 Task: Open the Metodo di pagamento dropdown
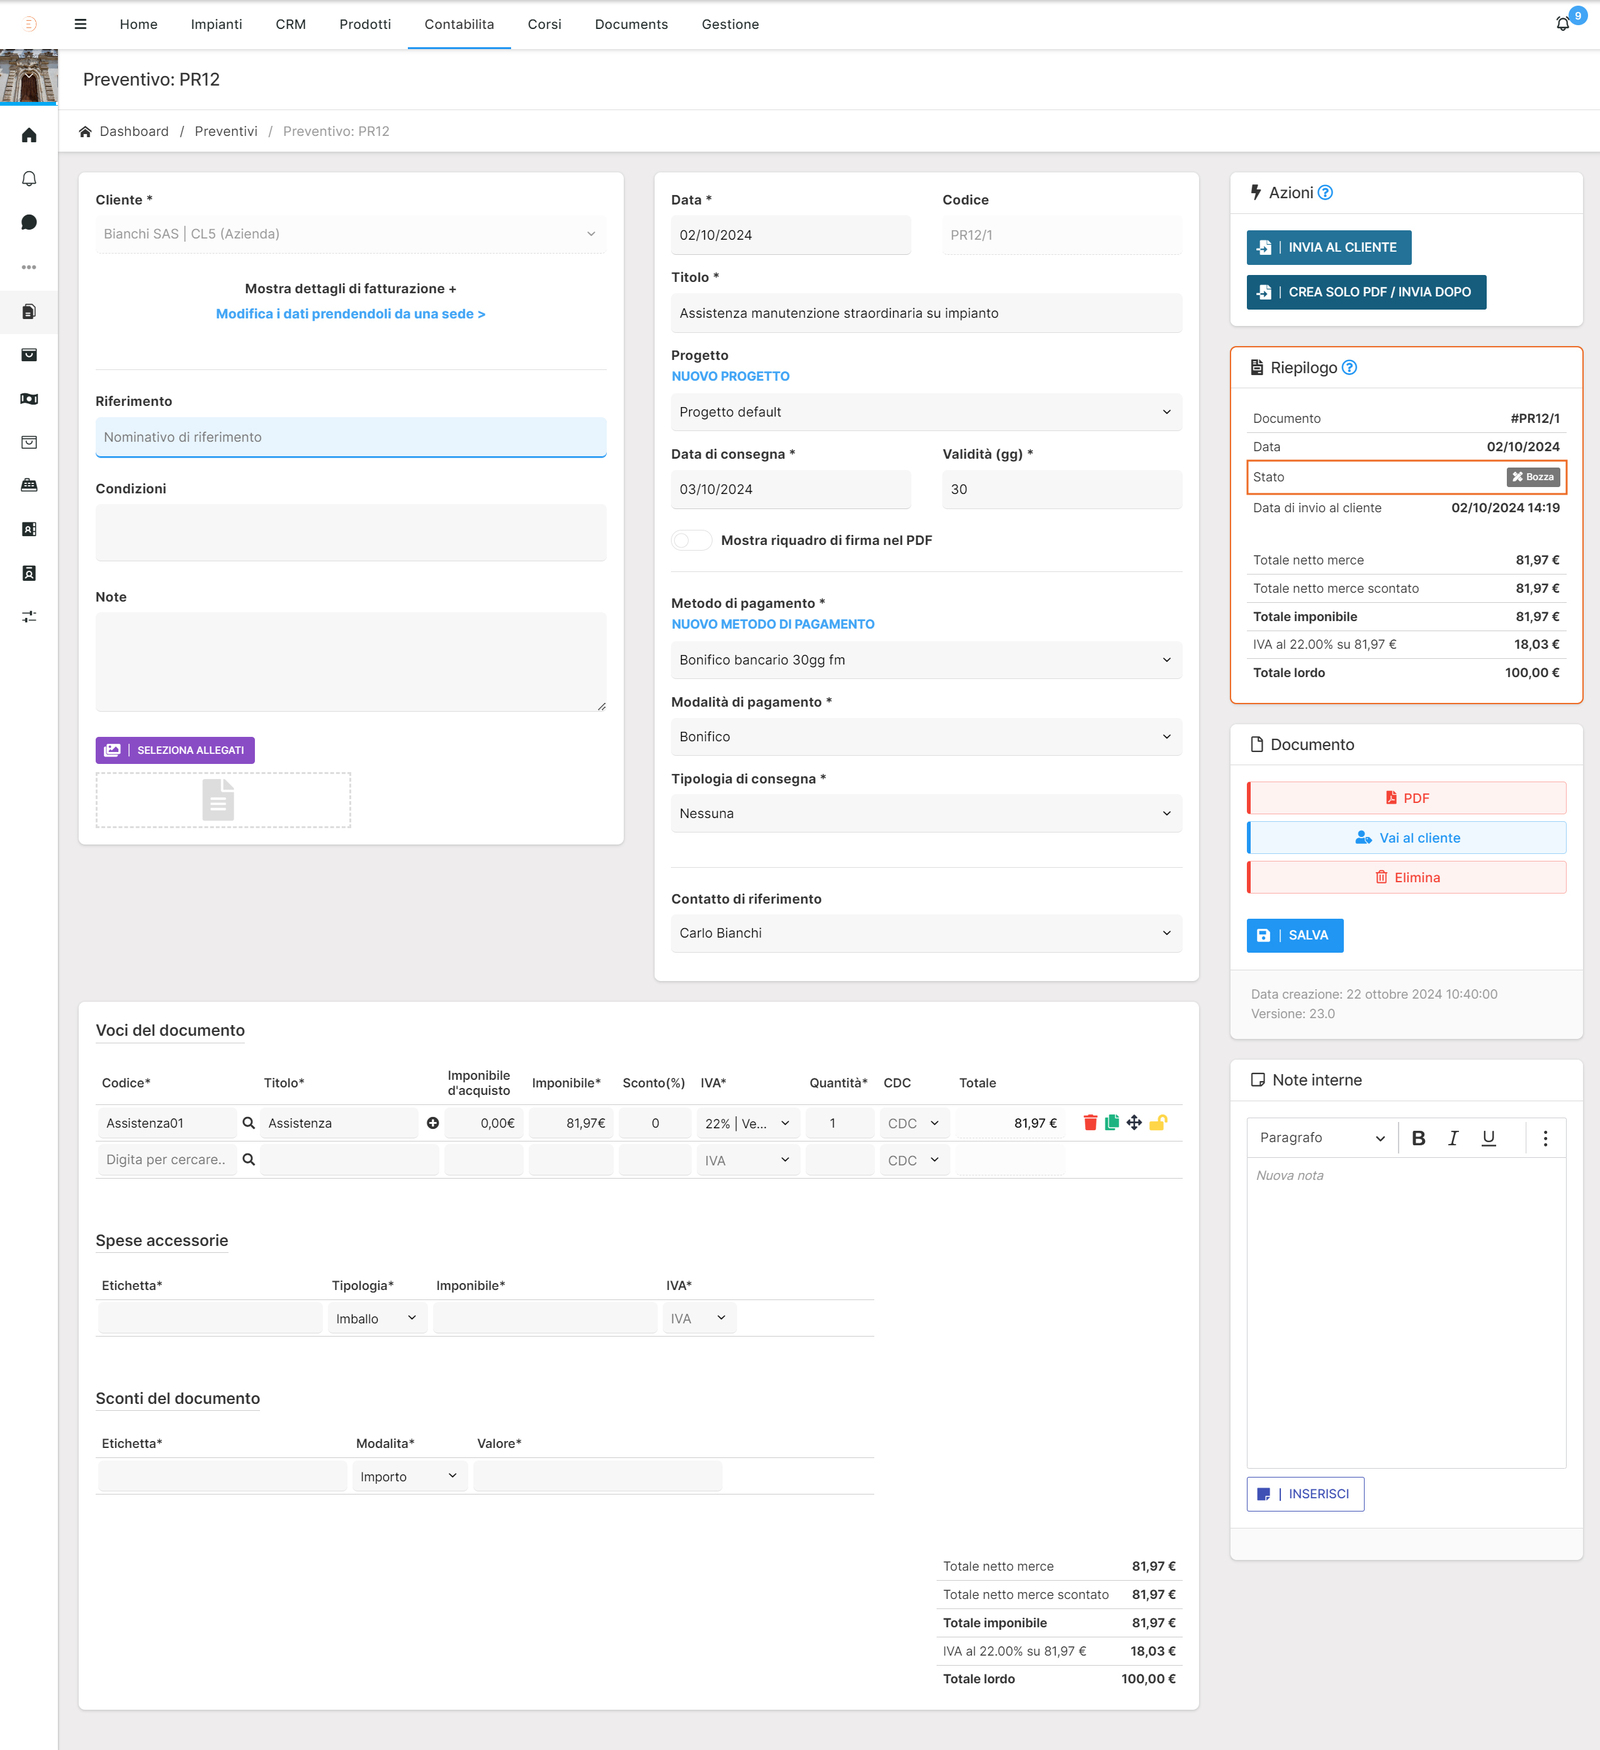tap(925, 660)
